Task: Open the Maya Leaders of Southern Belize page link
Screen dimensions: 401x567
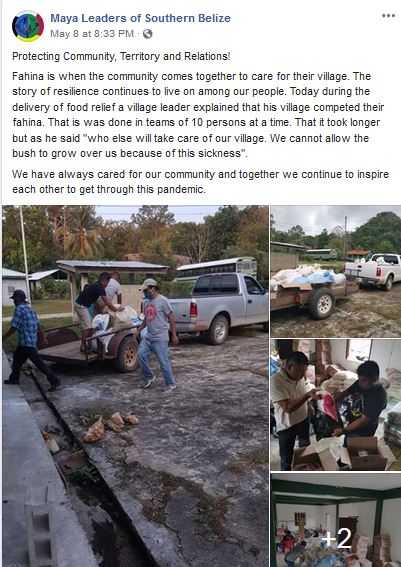Action: [x=140, y=18]
